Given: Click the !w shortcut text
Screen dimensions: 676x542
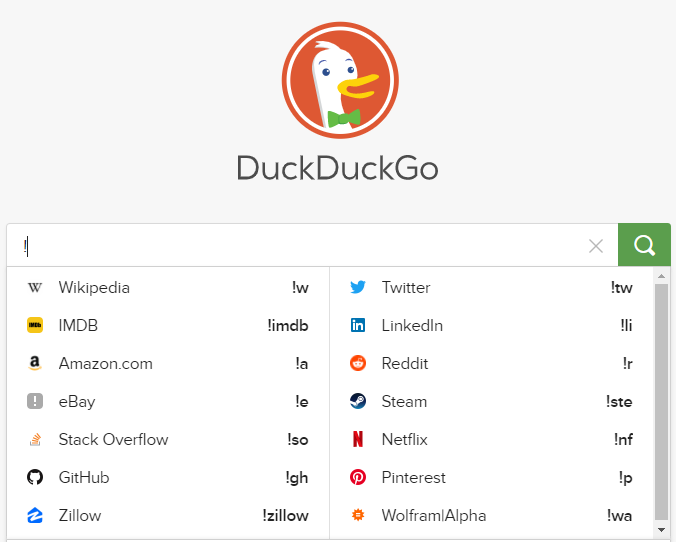Looking at the screenshot, I should point(300,288).
